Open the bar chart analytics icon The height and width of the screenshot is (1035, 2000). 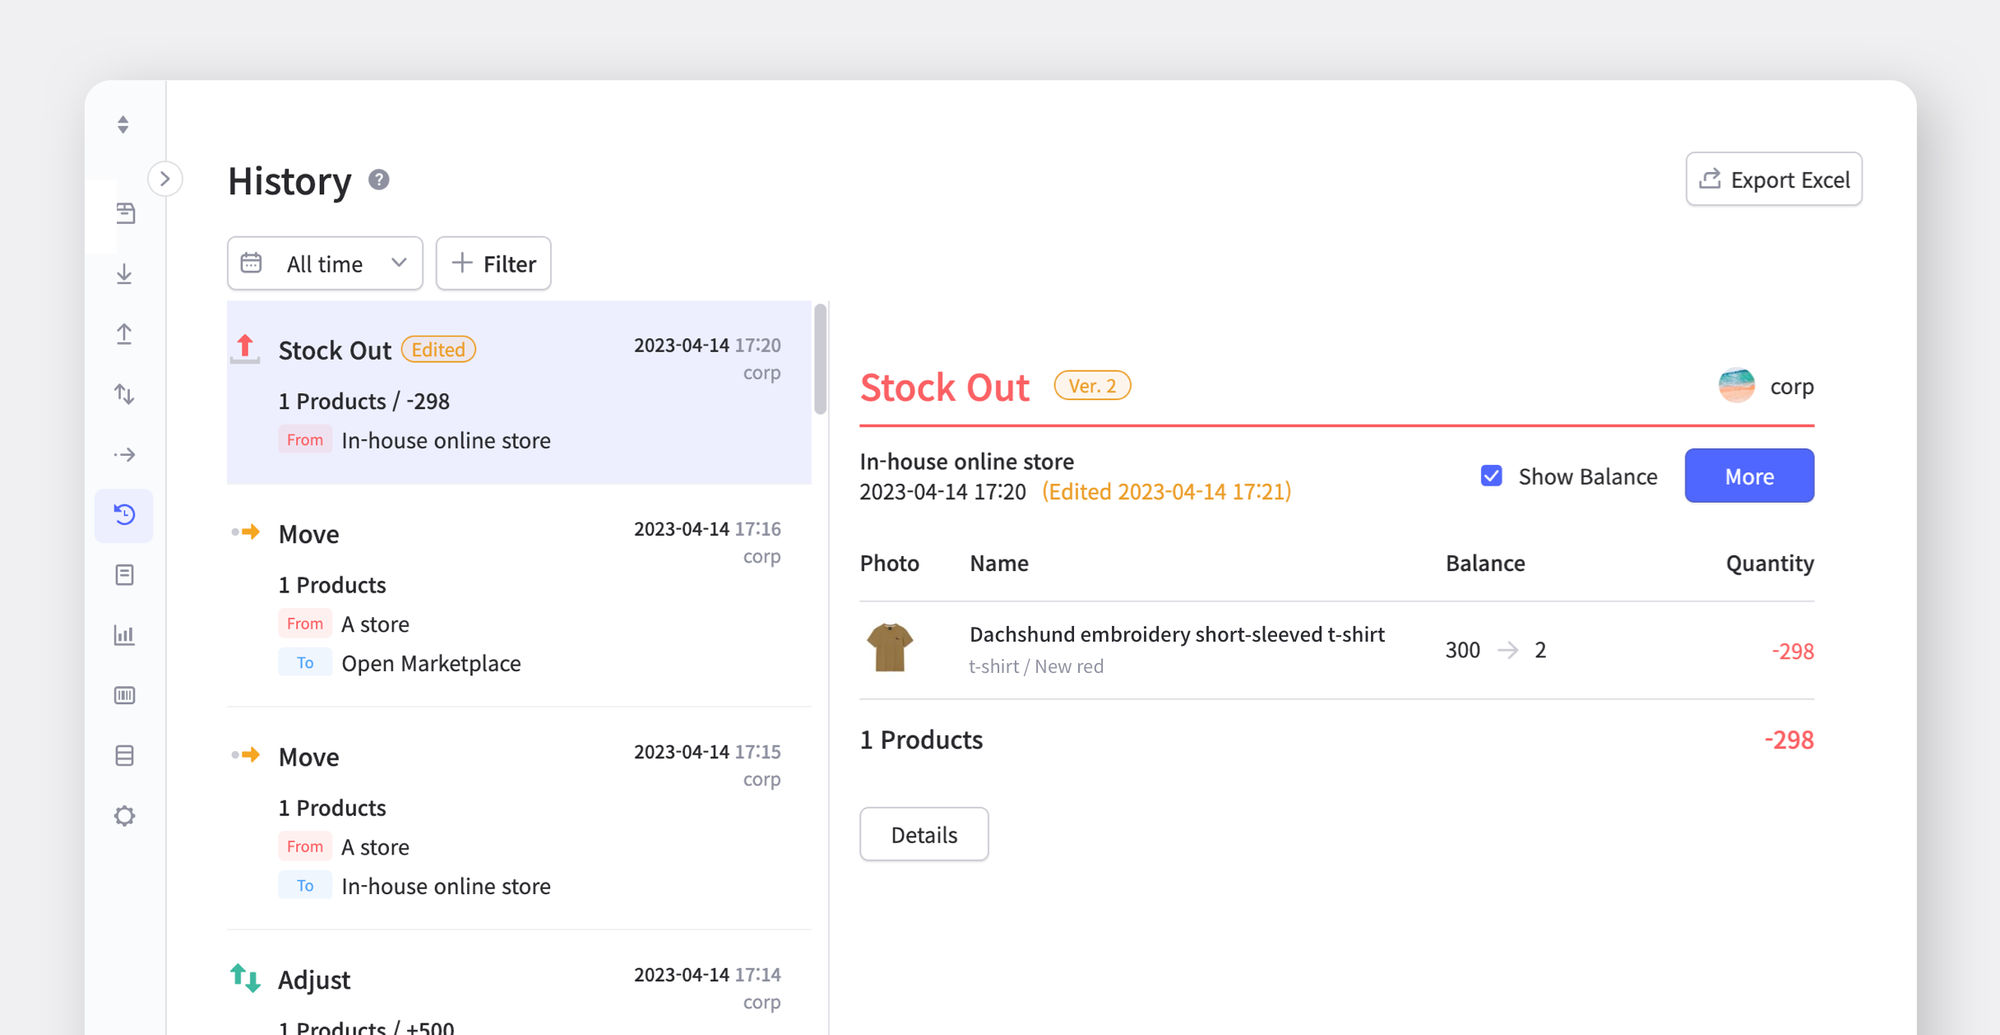124,634
